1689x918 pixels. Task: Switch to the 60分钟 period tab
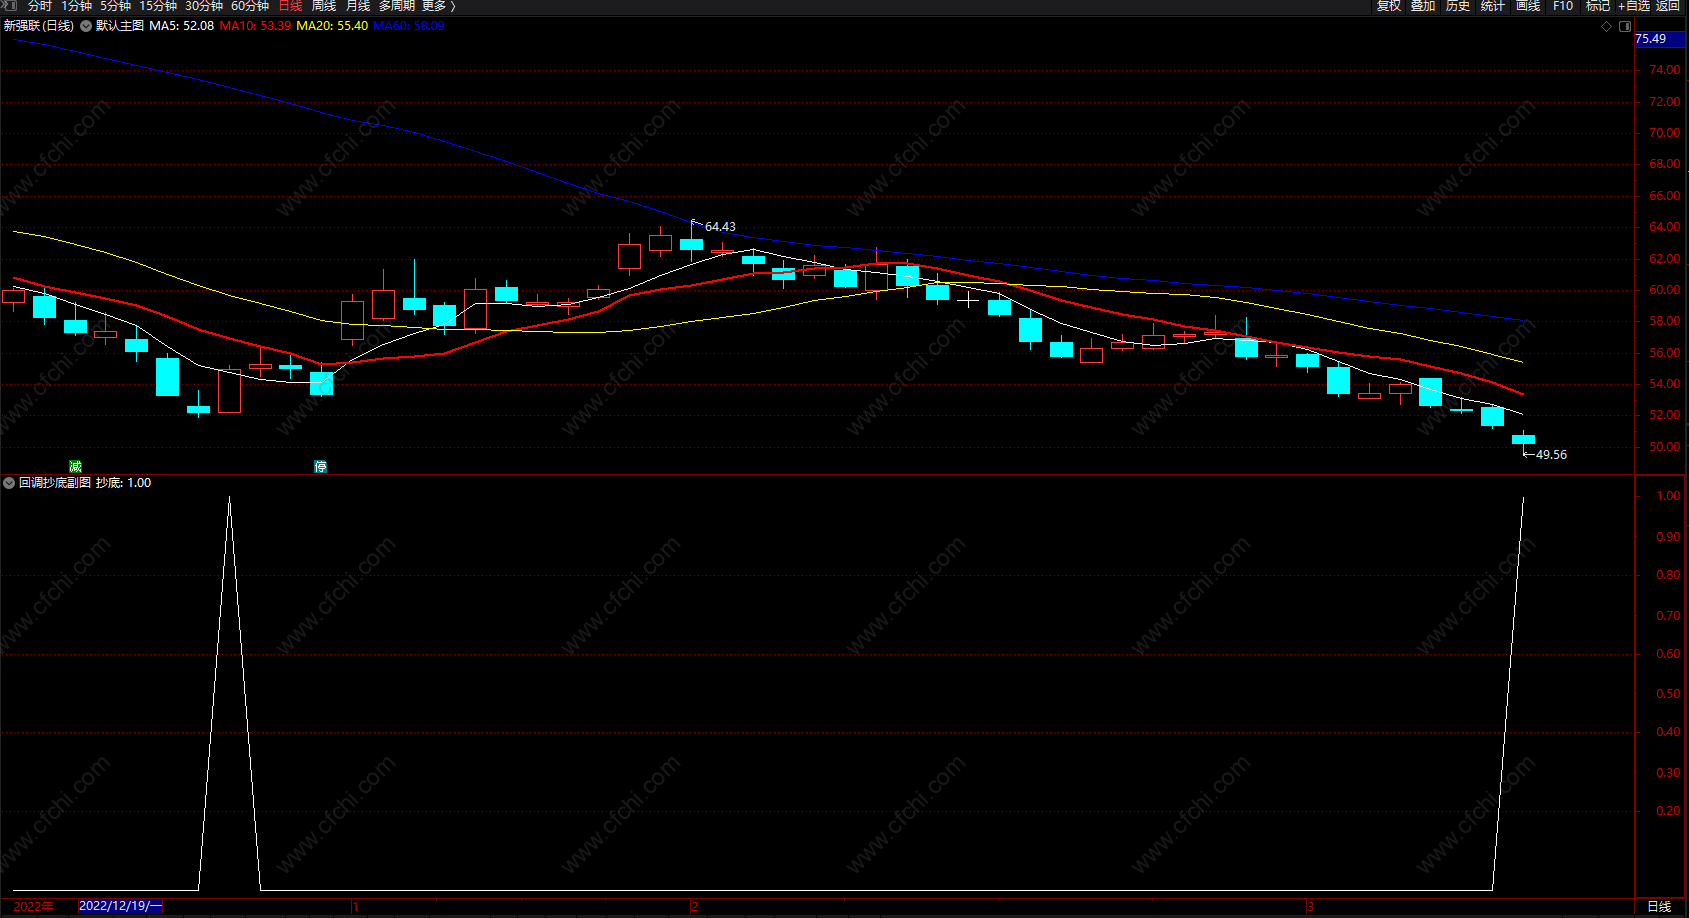[250, 6]
